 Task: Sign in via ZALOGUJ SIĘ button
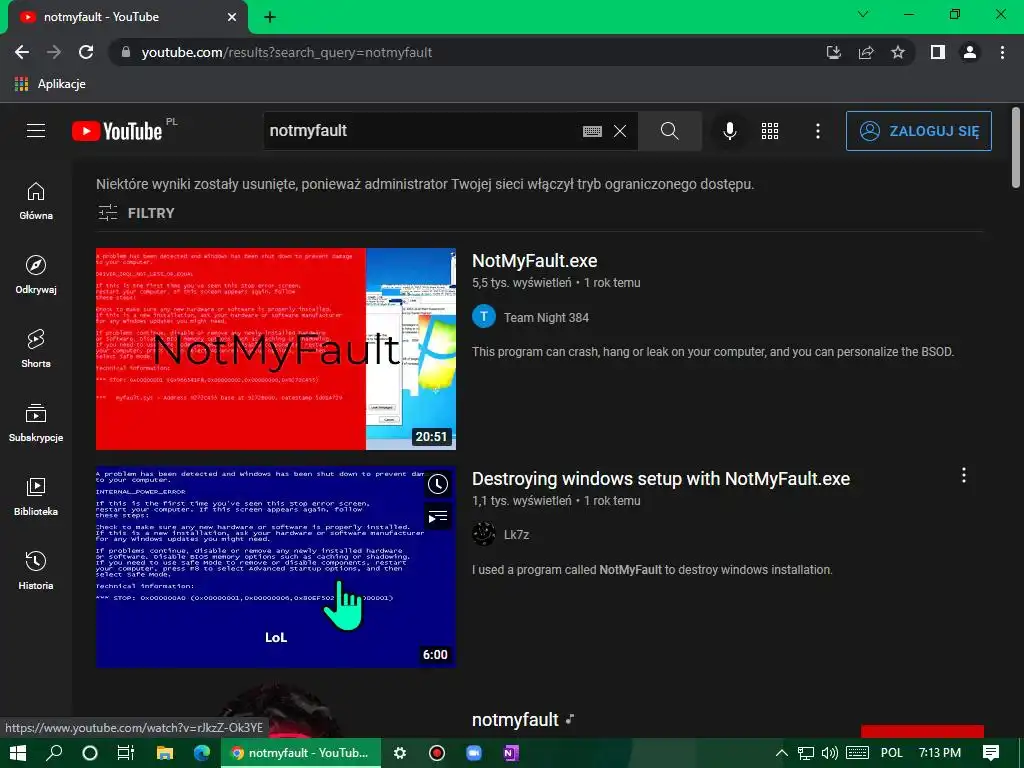point(918,131)
